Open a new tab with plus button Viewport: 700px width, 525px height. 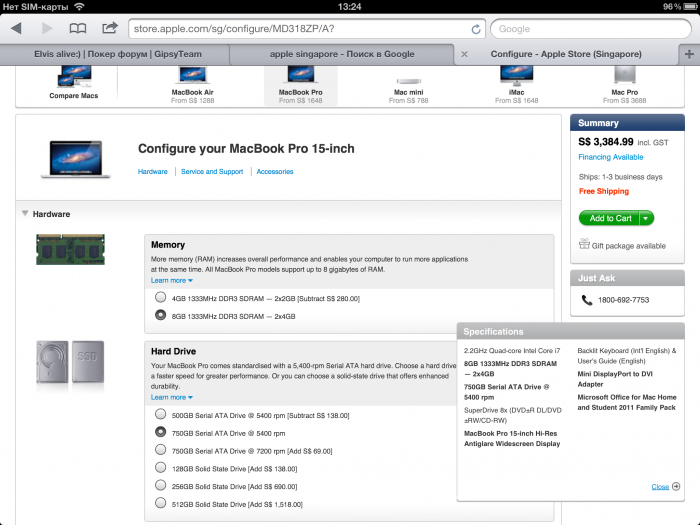689,54
